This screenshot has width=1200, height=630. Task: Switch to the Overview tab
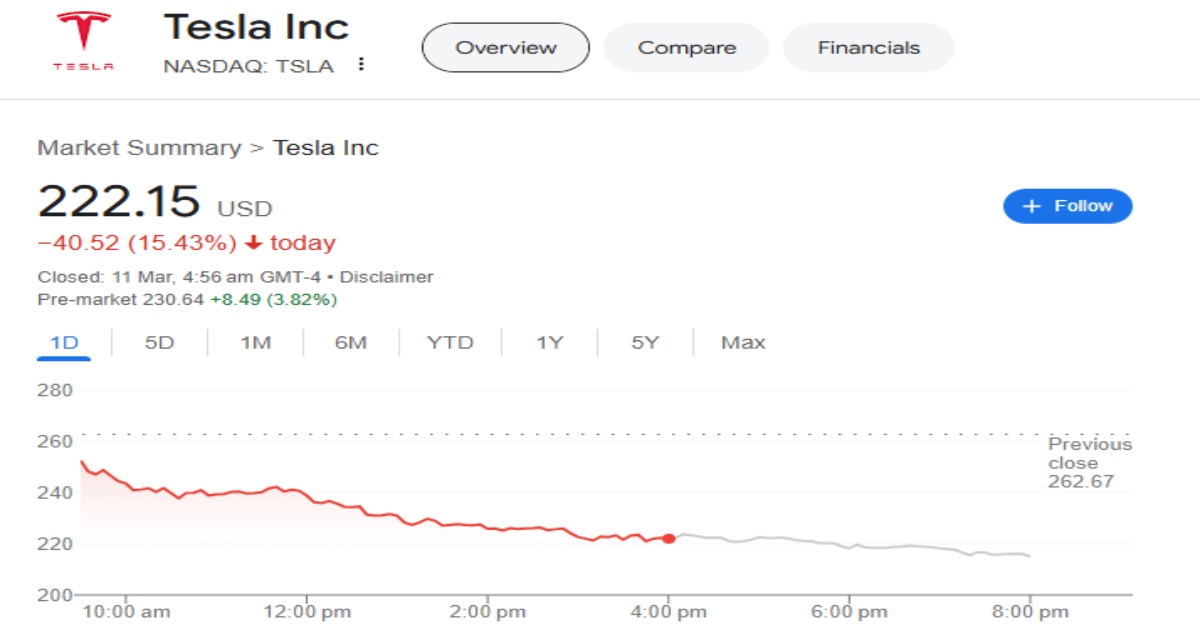point(505,48)
